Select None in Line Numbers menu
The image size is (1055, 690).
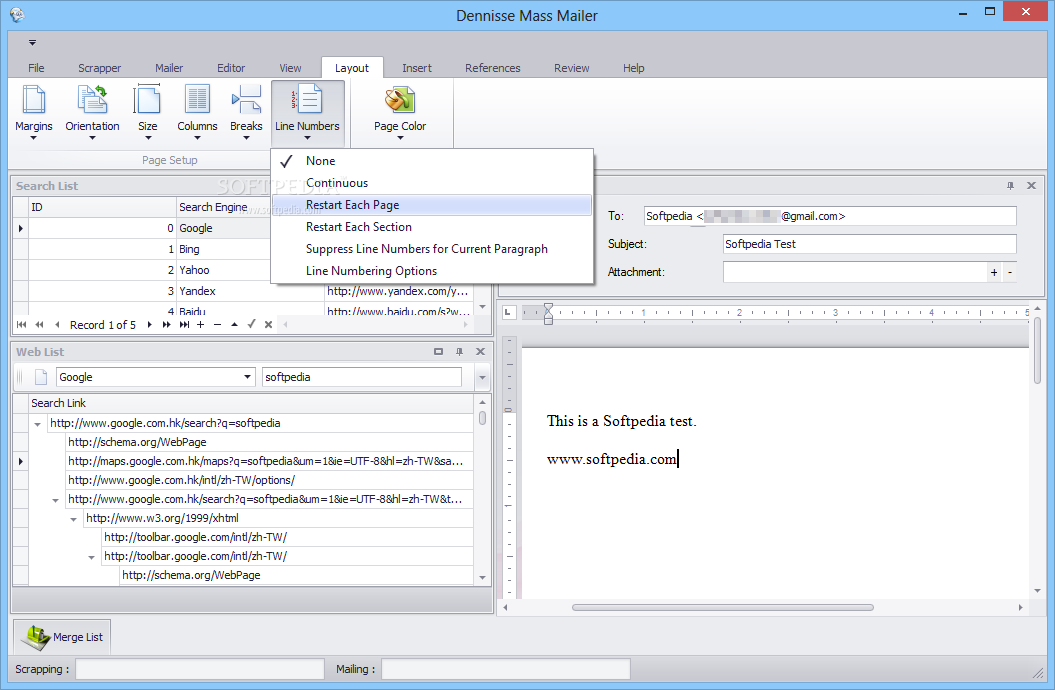click(x=432, y=161)
